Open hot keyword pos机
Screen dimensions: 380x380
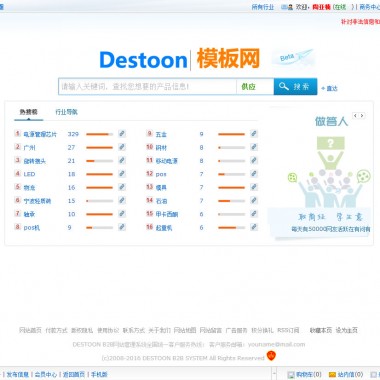32,228
